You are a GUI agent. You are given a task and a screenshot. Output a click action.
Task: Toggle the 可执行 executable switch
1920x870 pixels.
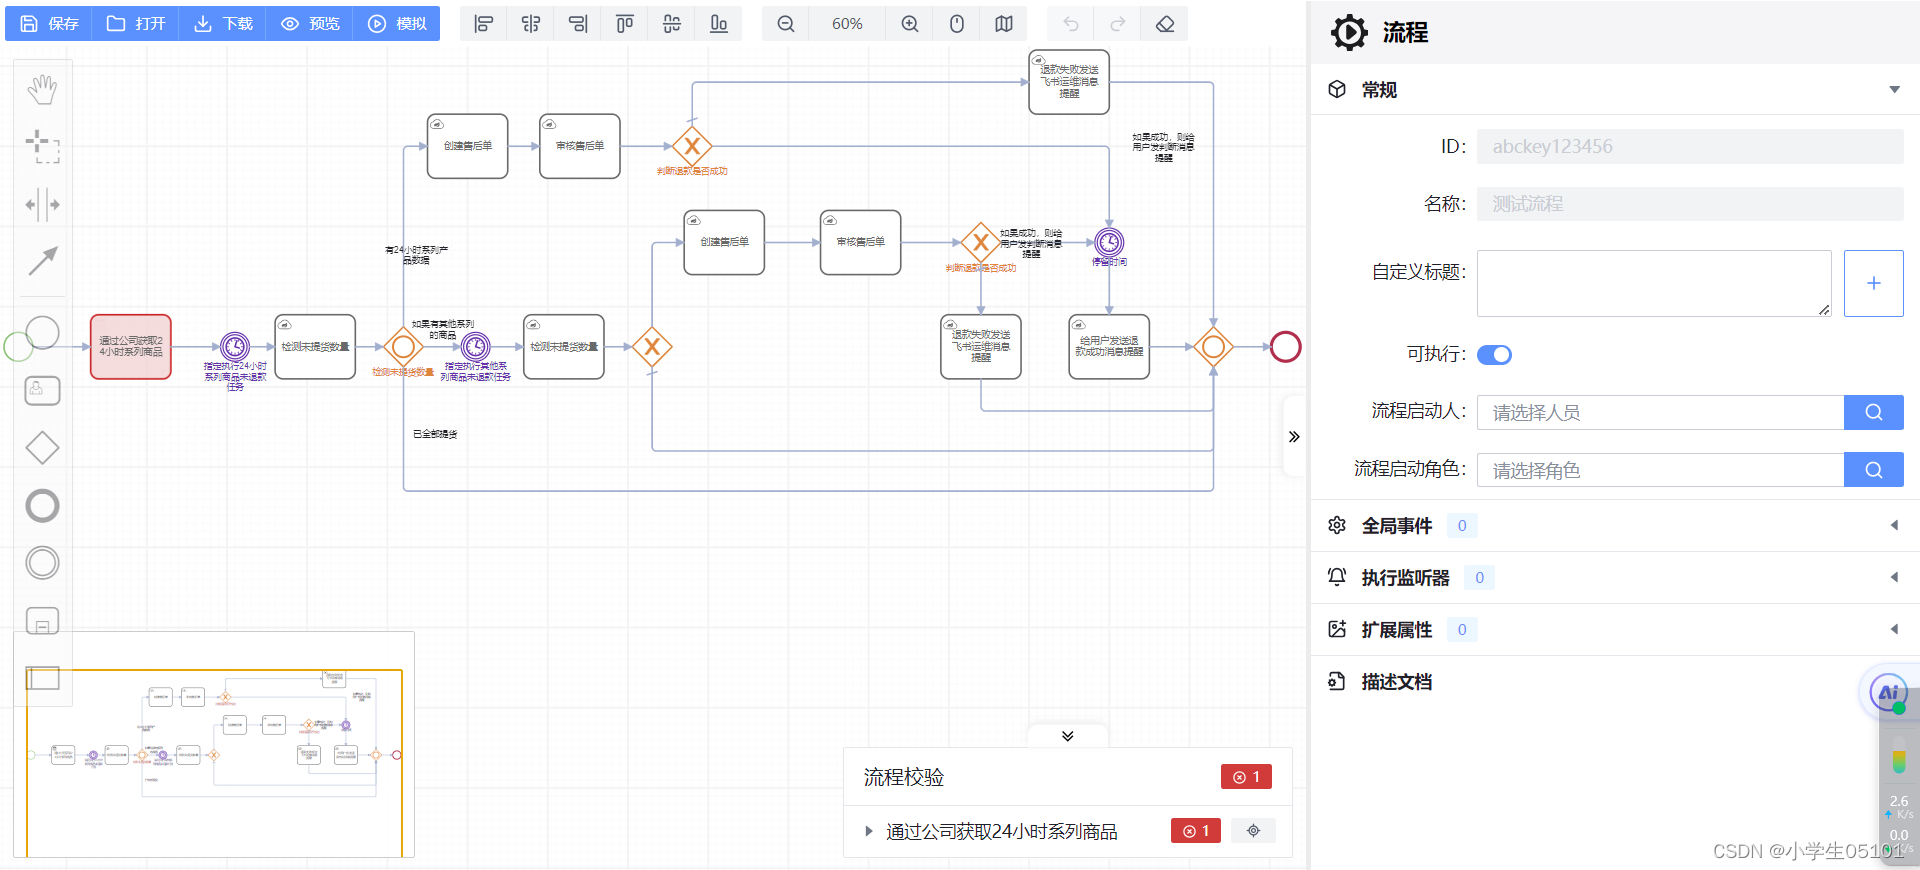[x=1494, y=355]
